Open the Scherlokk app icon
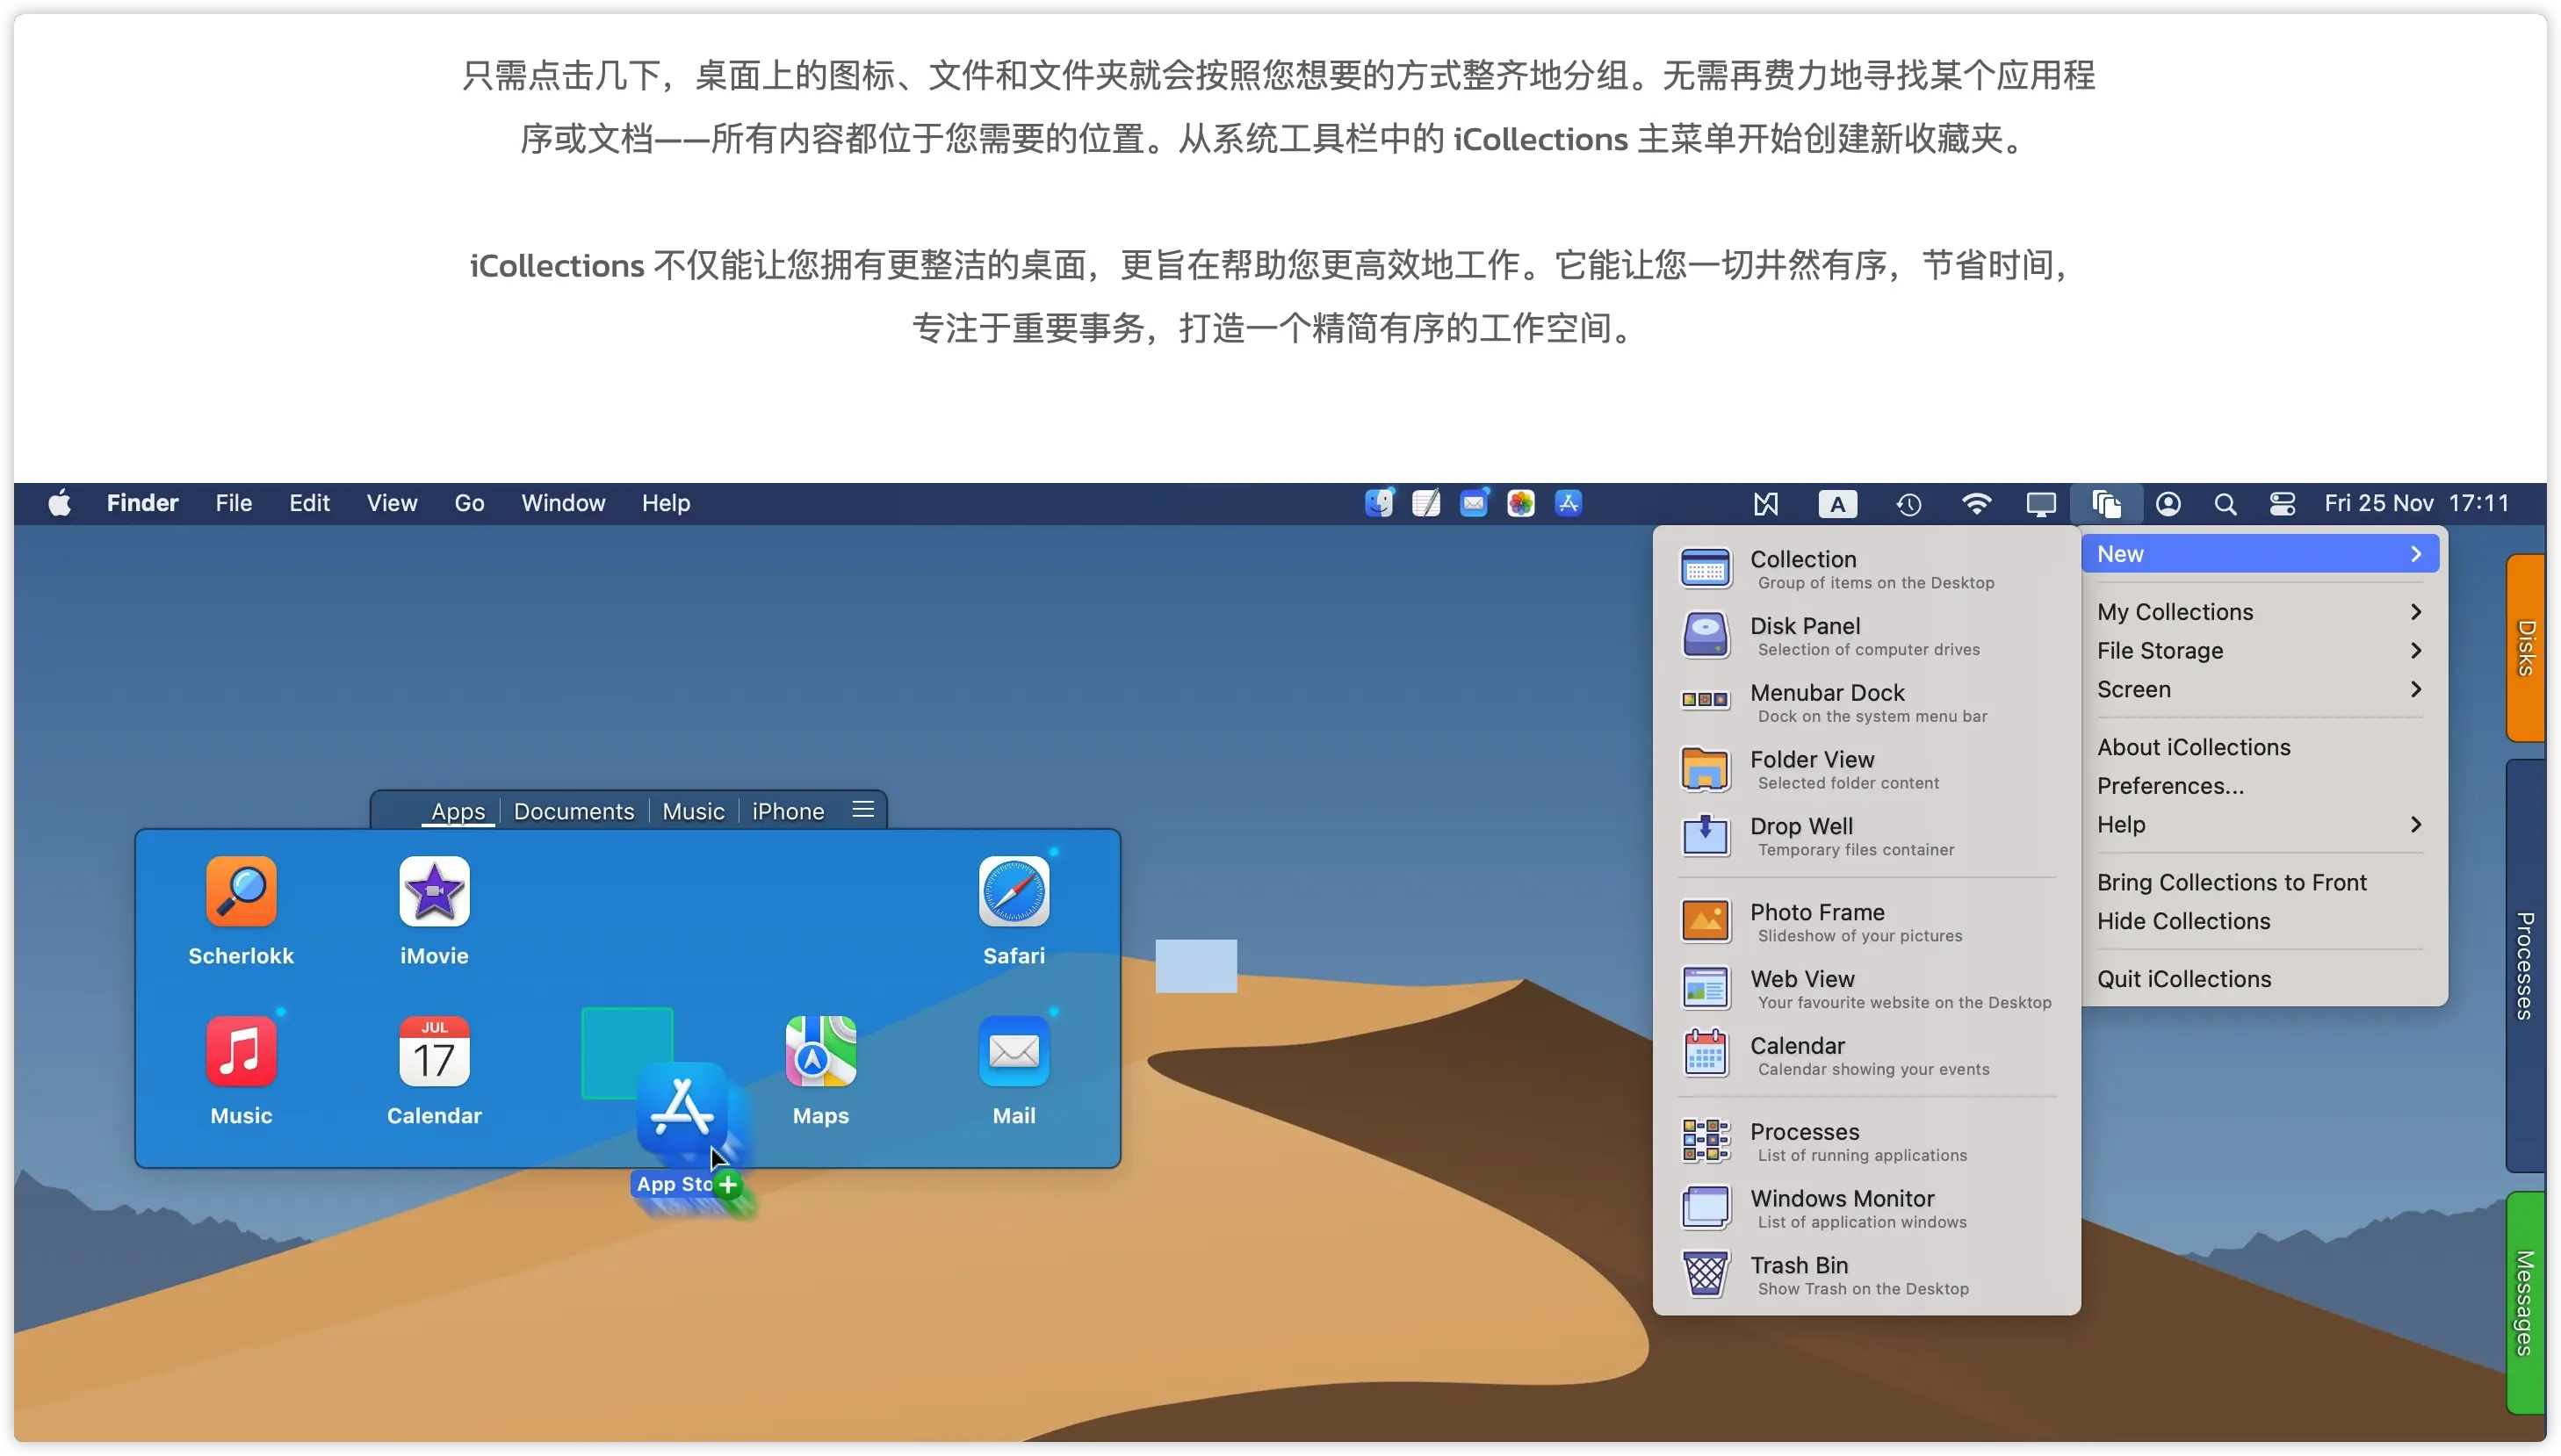The width and height of the screenshot is (2561, 1456). pyautogui.click(x=241, y=891)
